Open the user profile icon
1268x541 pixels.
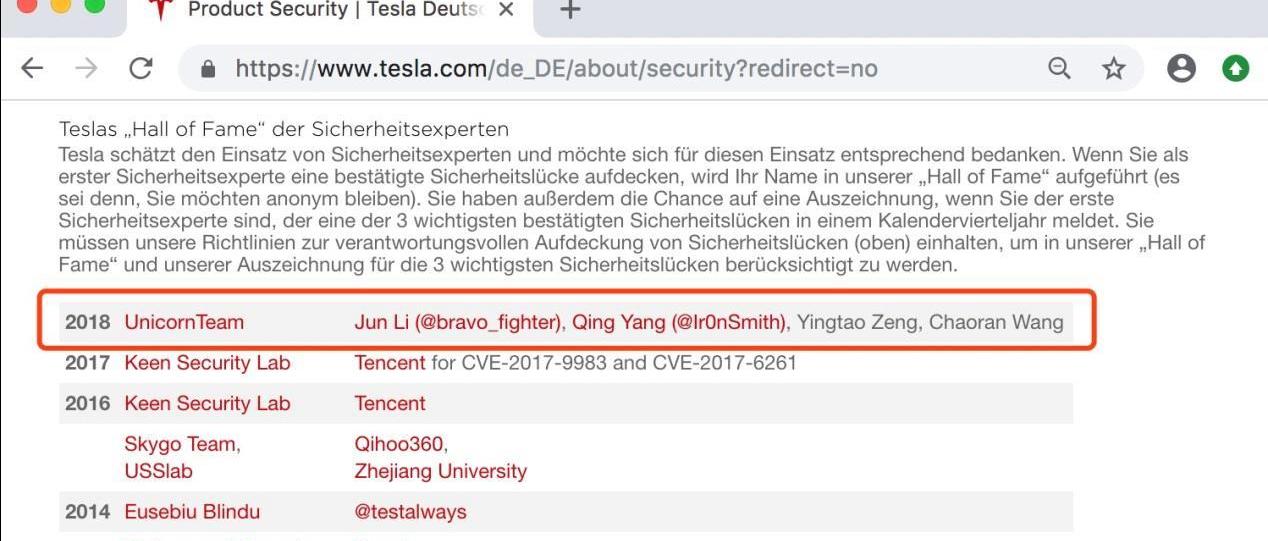1181,68
